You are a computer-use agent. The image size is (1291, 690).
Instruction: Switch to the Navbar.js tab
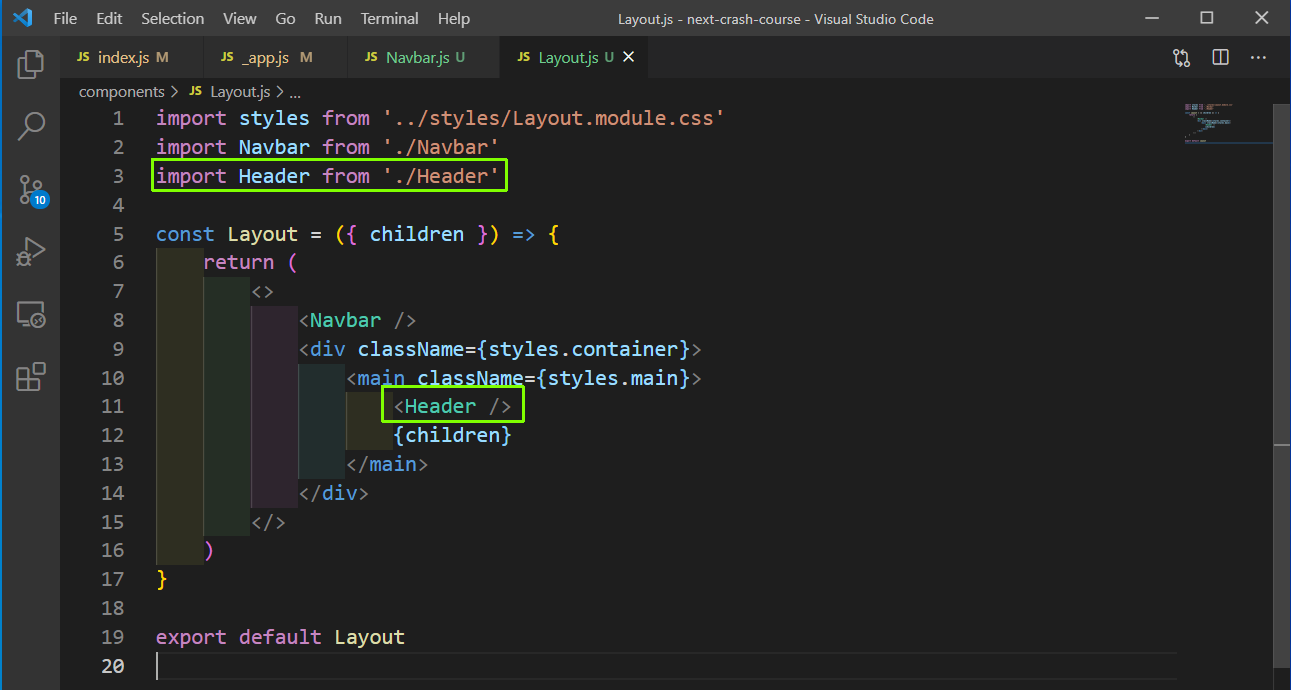[424, 58]
